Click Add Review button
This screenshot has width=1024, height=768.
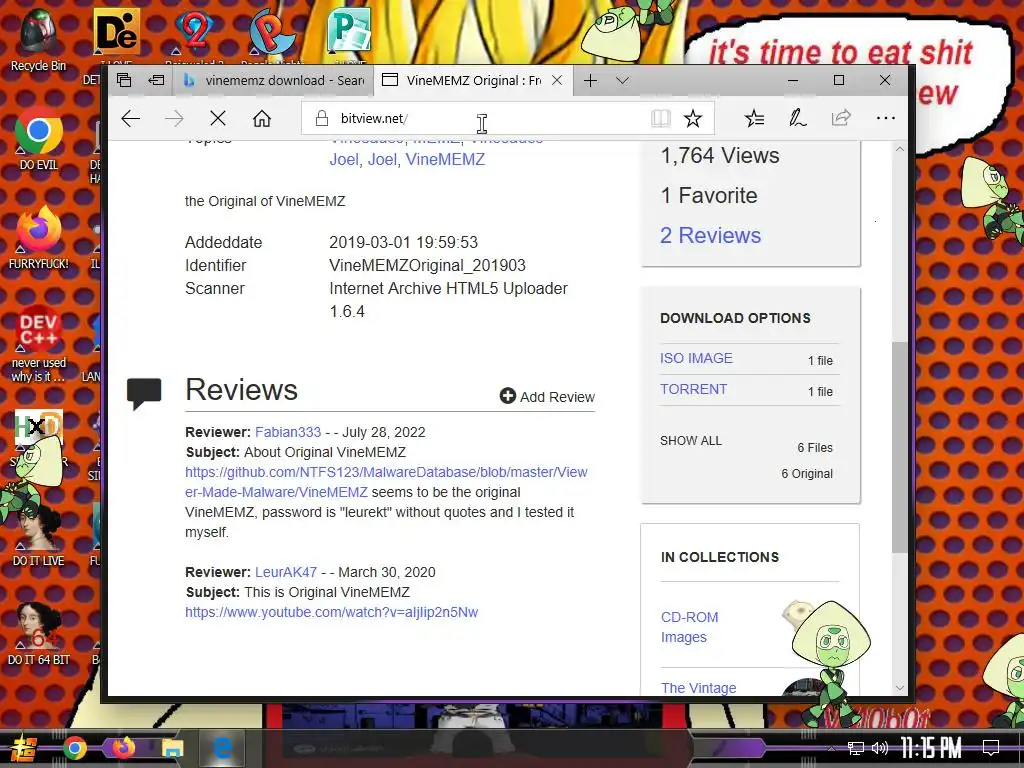(x=547, y=396)
